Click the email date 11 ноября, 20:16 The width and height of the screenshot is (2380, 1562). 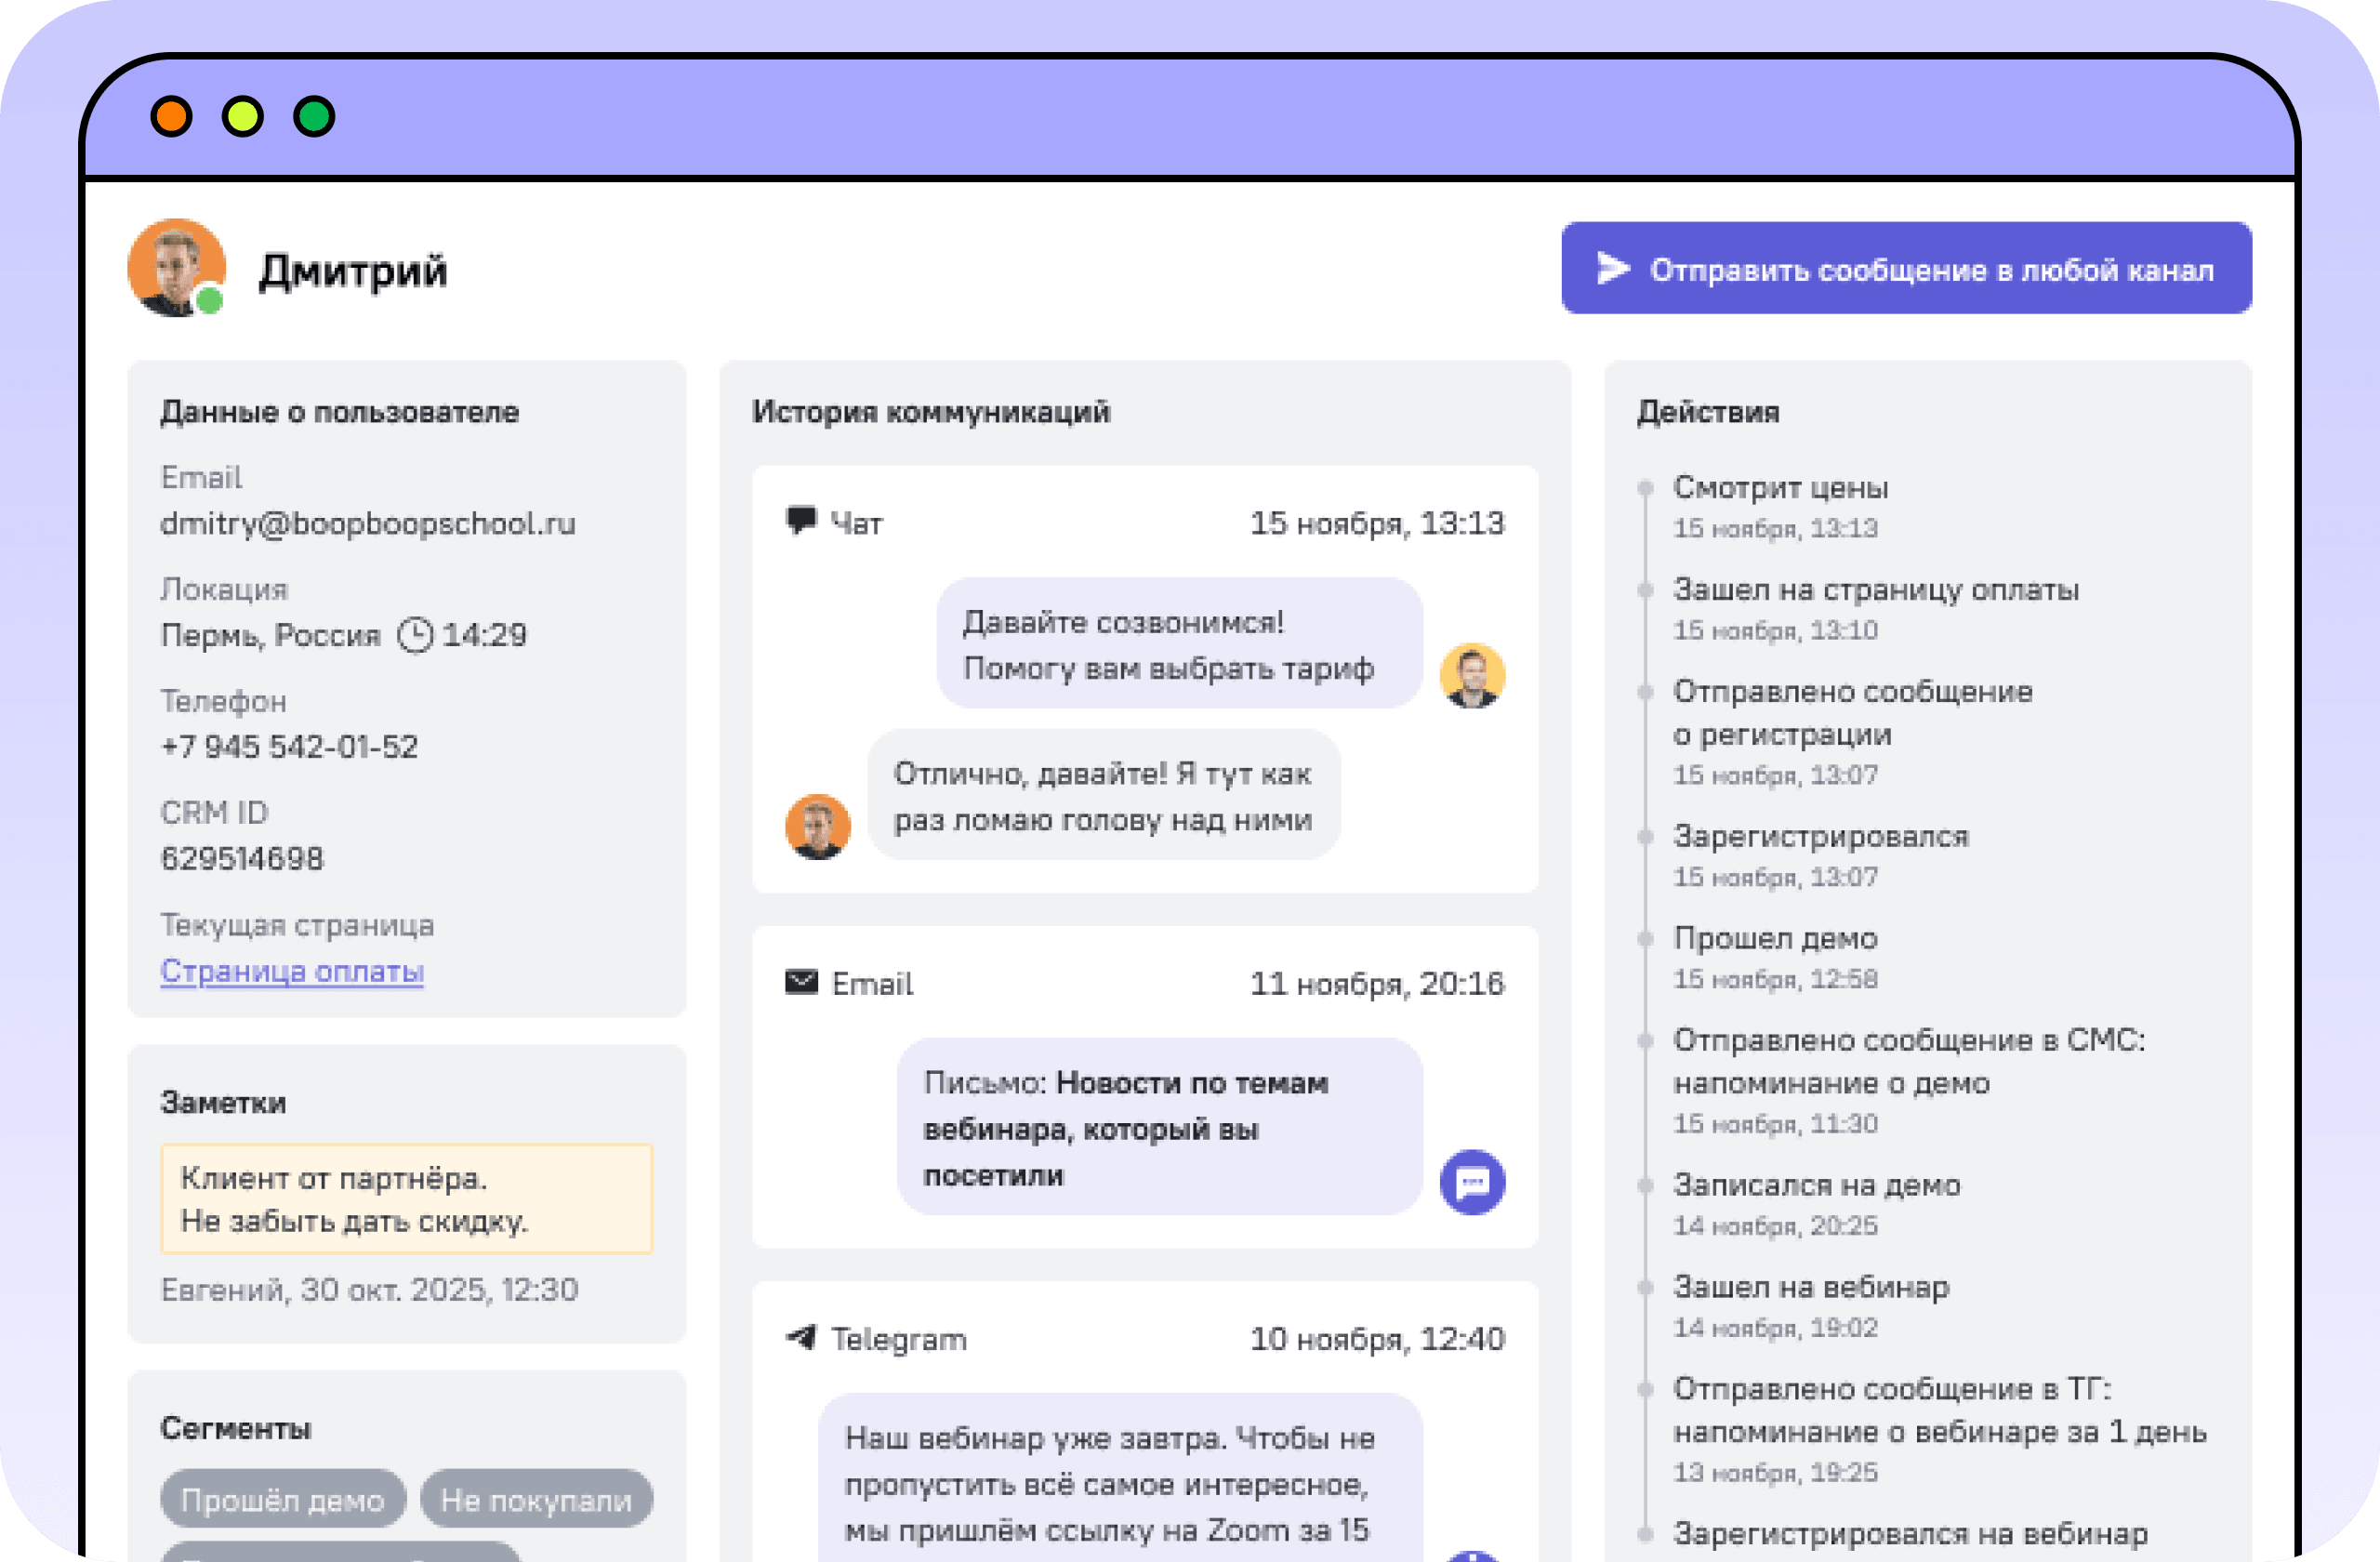point(1377,983)
